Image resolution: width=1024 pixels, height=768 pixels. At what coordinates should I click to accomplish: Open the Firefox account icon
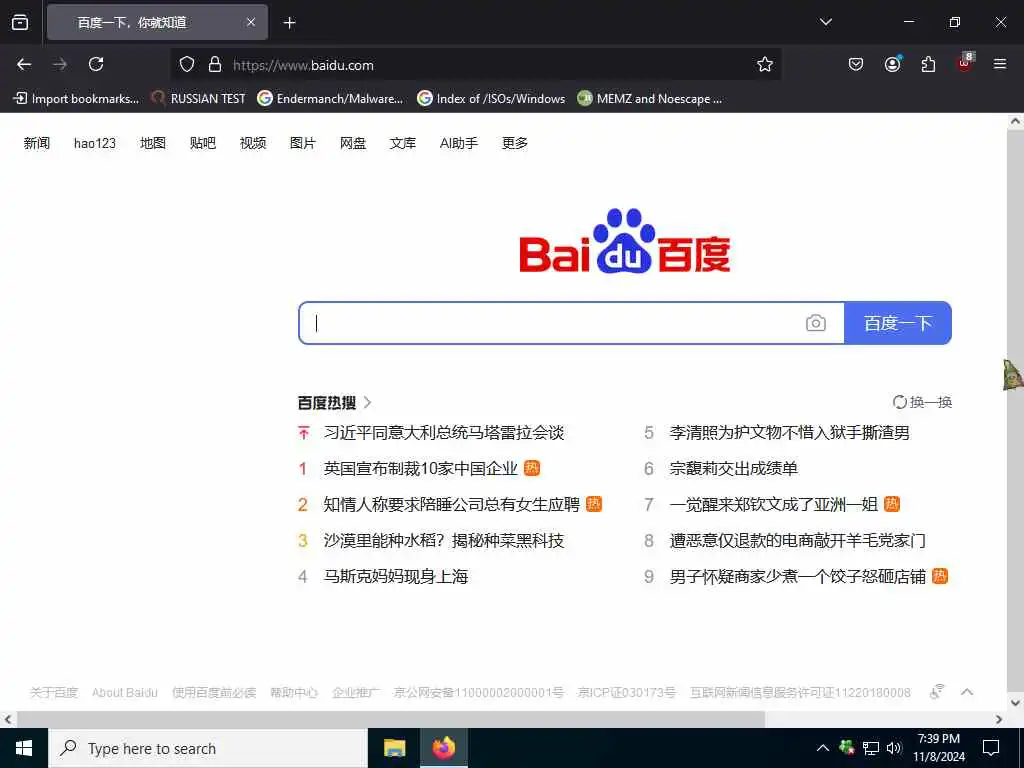[892, 64]
